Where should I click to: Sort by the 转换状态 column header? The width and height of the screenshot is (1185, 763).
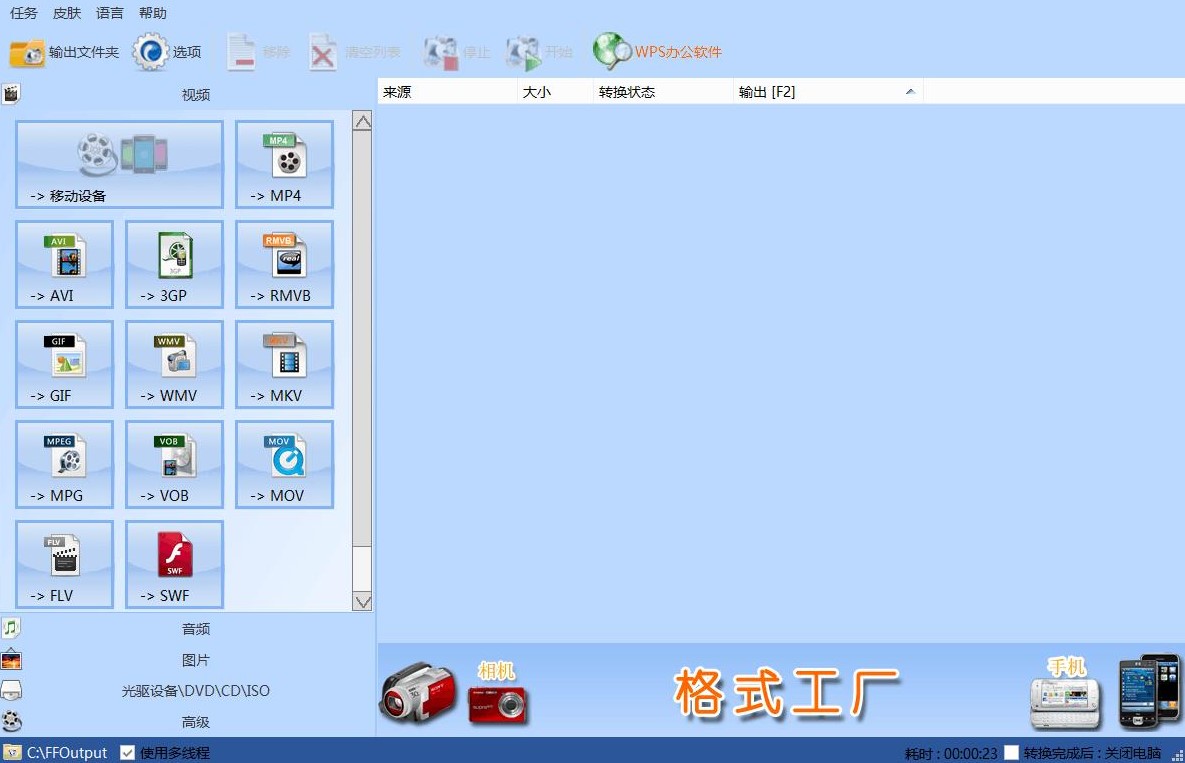(x=663, y=91)
